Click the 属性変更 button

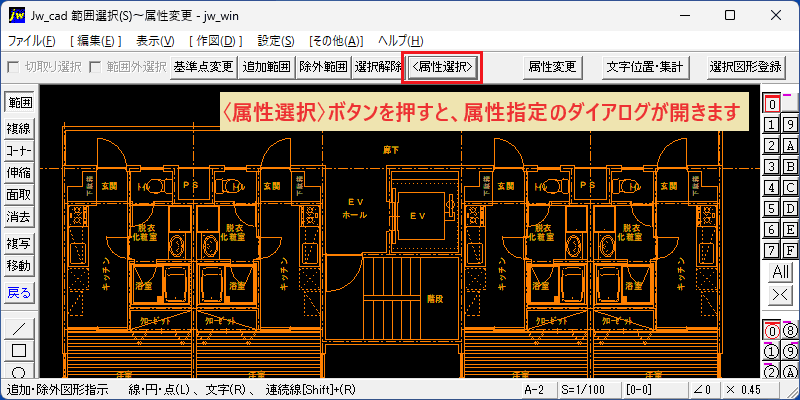pyautogui.click(x=553, y=67)
